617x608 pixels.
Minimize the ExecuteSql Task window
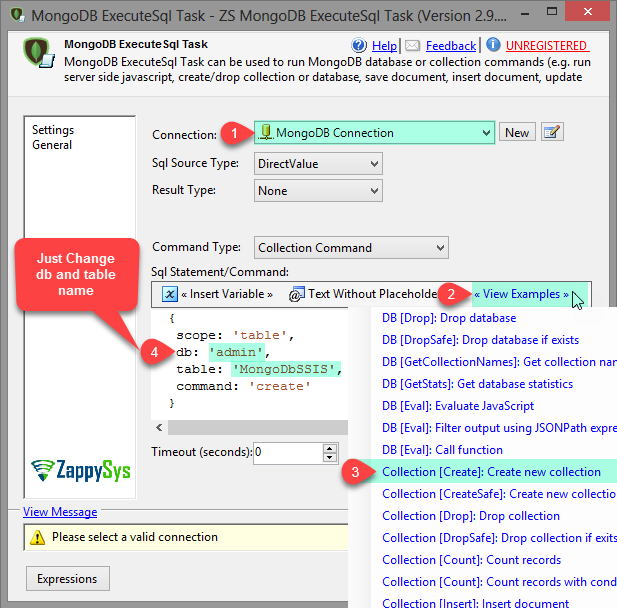click(525, 13)
